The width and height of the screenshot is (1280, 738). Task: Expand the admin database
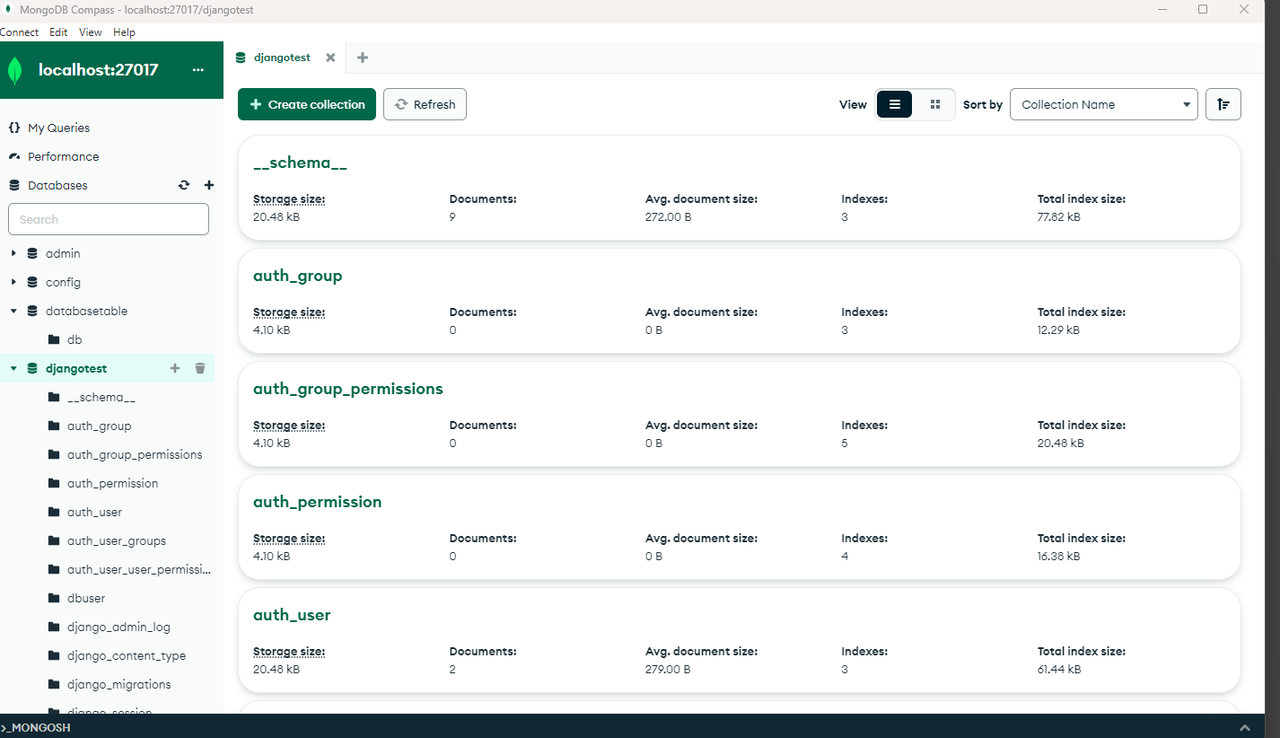tap(14, 253)
